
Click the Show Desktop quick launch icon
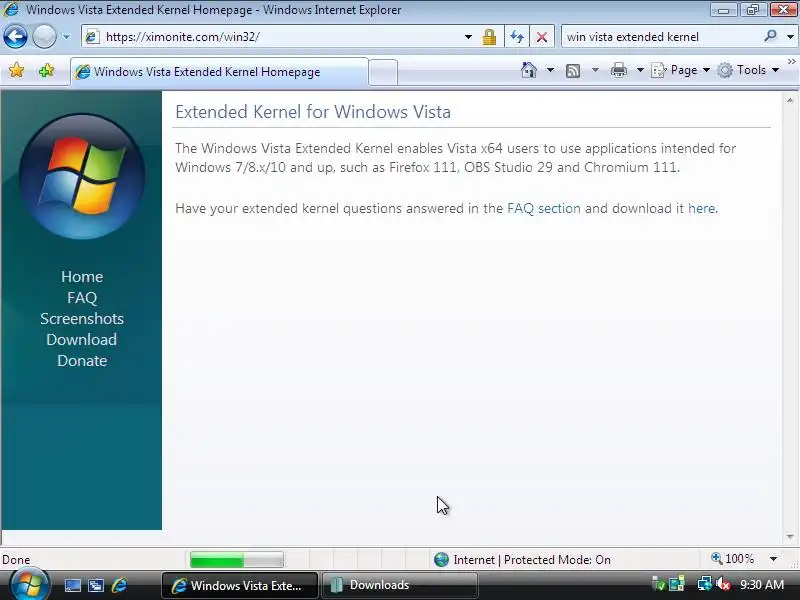(72, 585)
